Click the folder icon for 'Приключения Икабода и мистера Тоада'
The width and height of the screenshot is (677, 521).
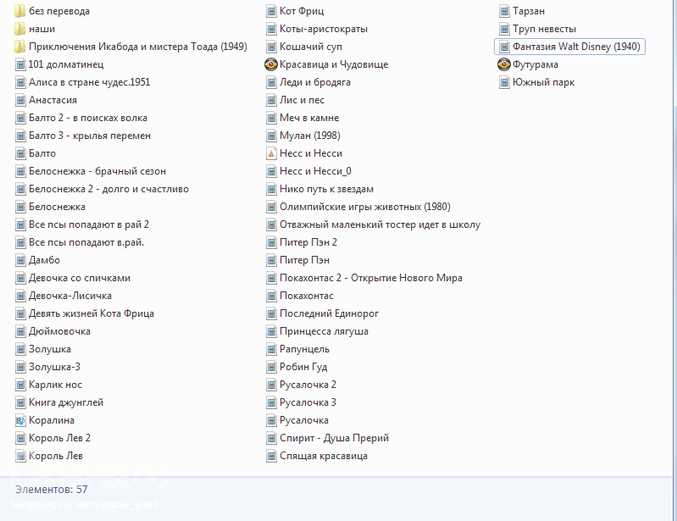tap(21, 47)
